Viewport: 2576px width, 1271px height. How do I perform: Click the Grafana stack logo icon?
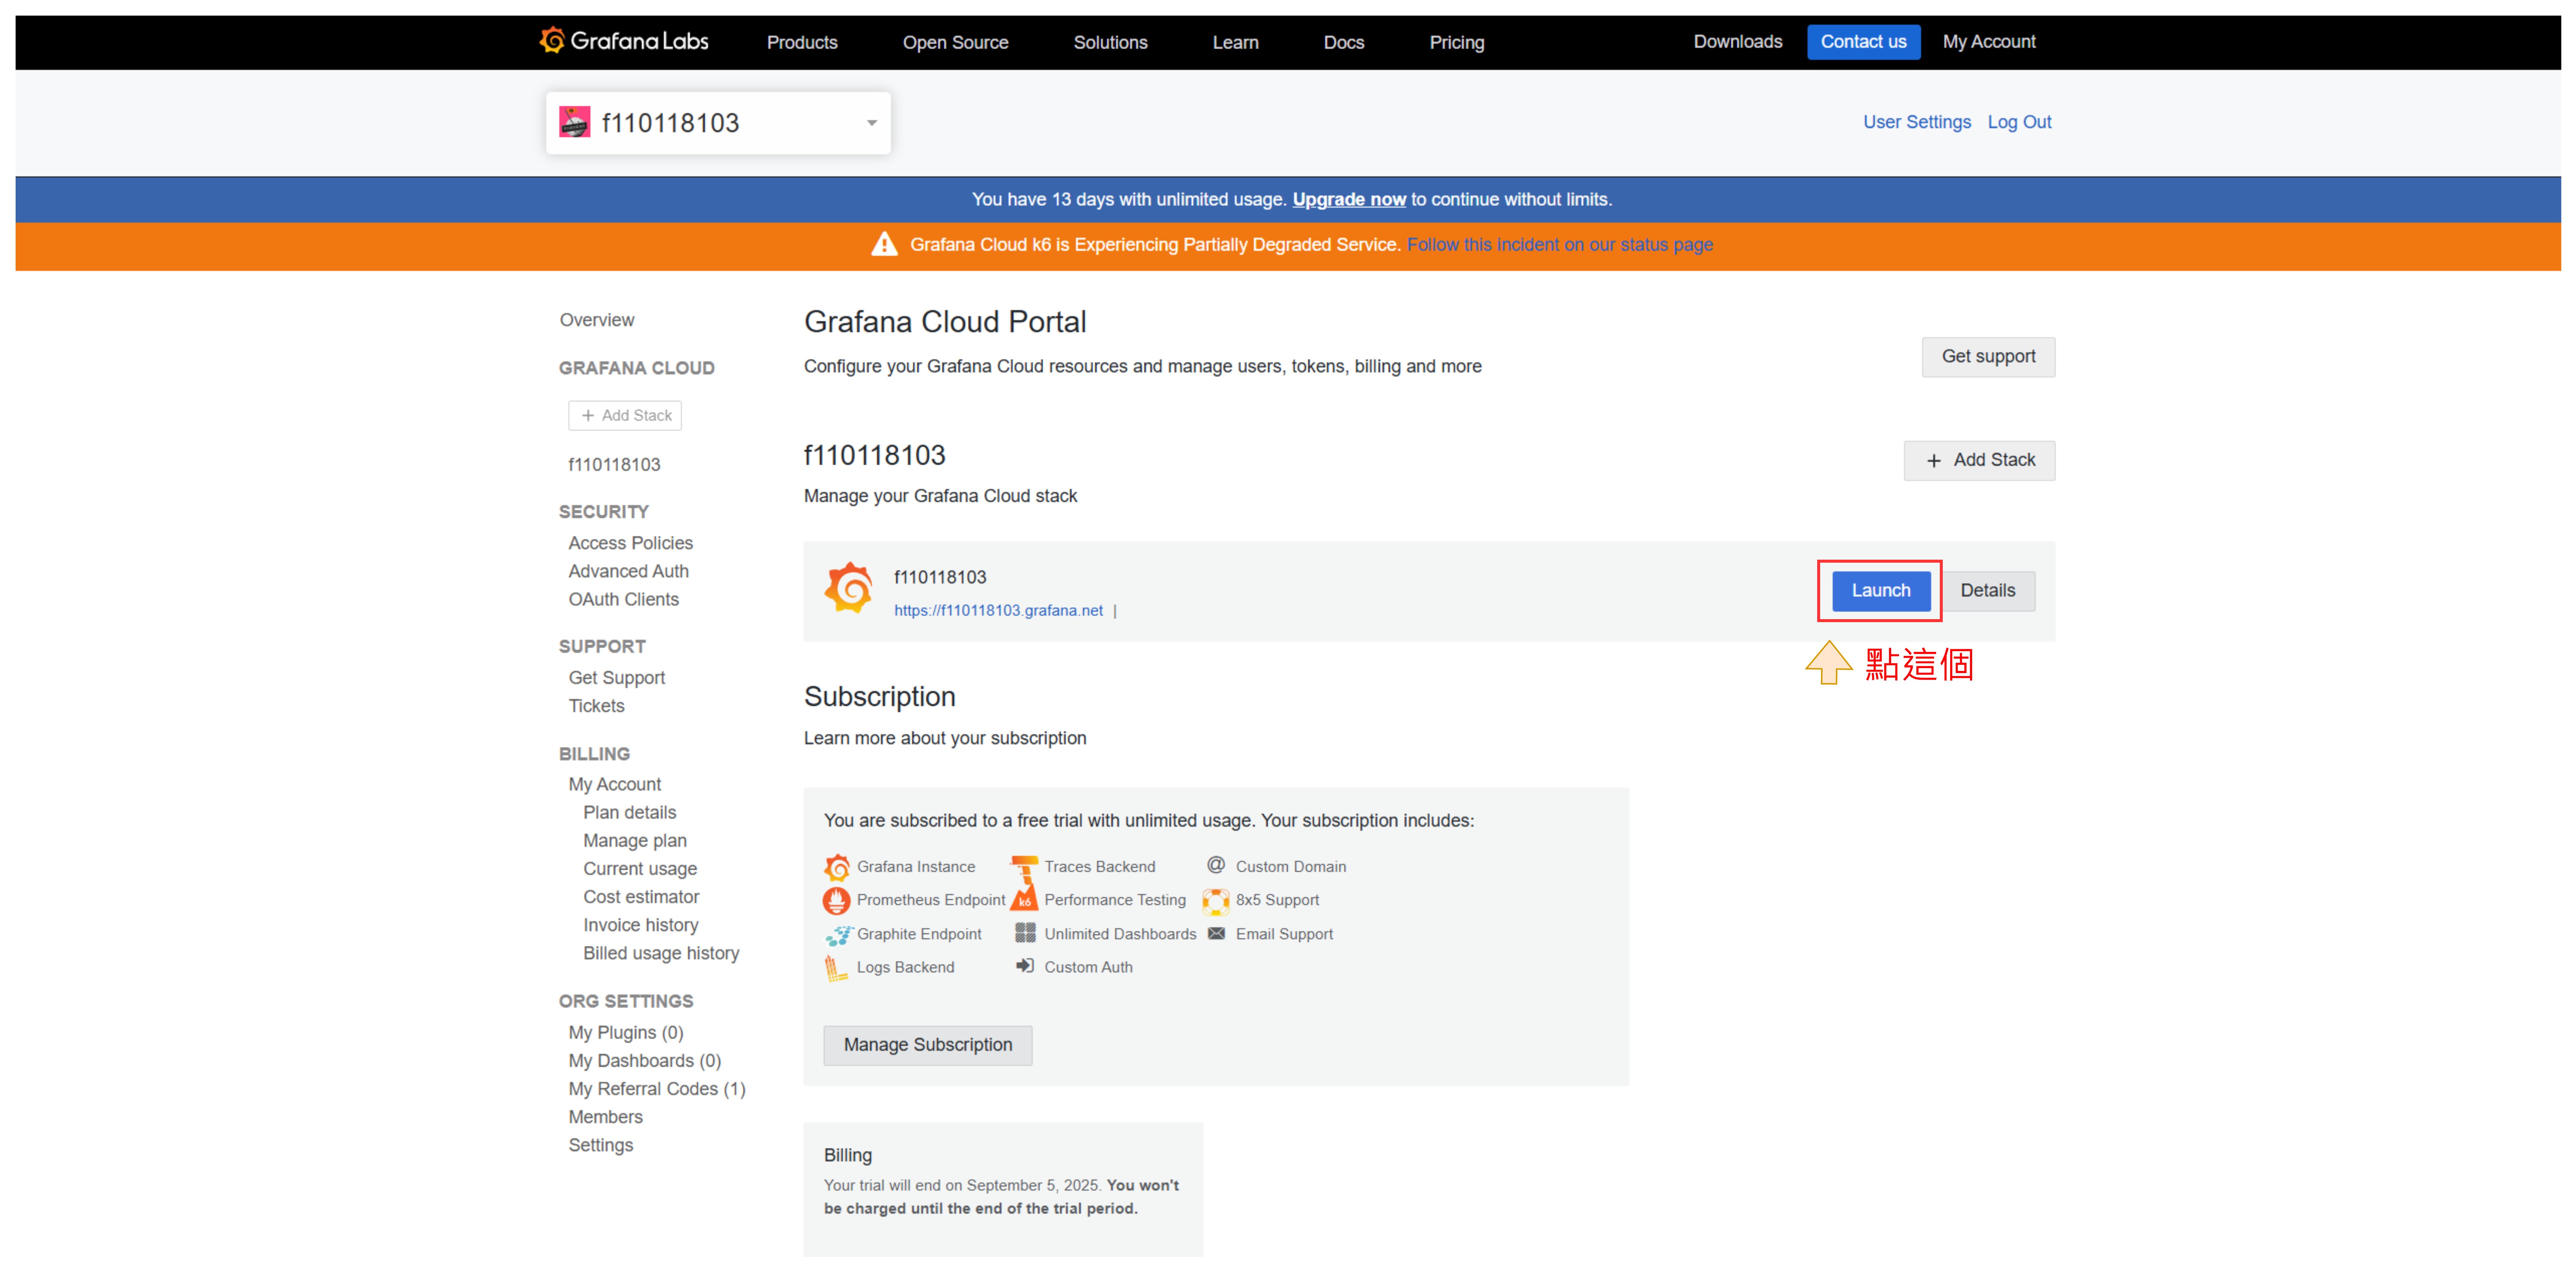pyautogui.click(x=848, y=588)
